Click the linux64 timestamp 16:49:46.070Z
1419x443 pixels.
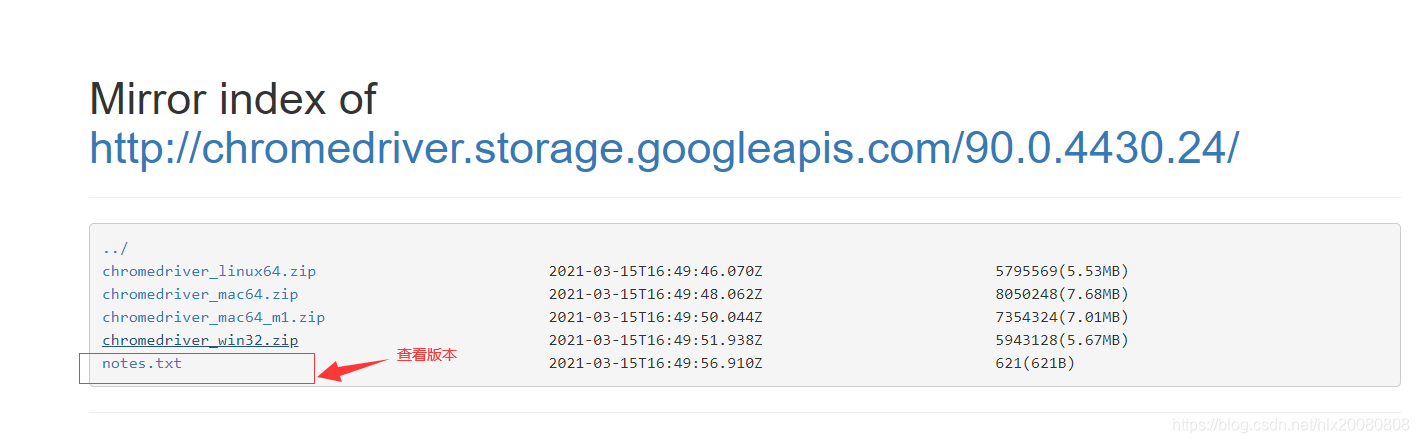click(x=655, y=271)
